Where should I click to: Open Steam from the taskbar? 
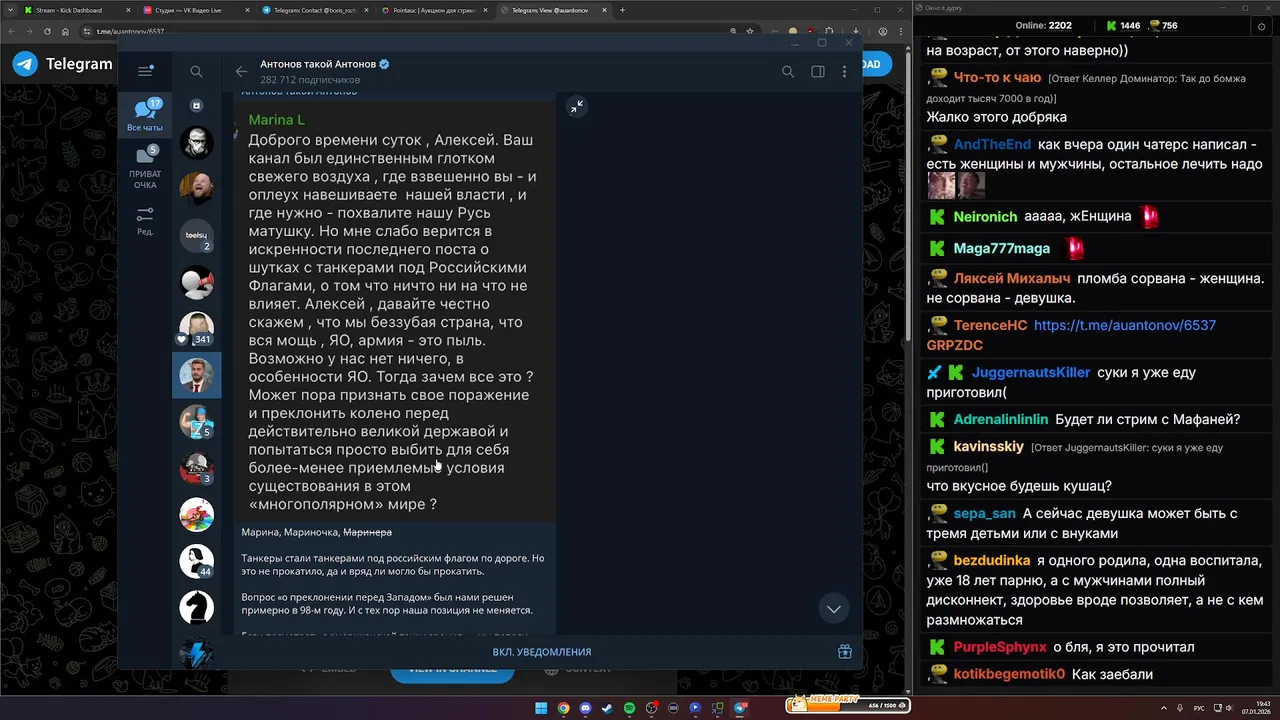(607, 708)
